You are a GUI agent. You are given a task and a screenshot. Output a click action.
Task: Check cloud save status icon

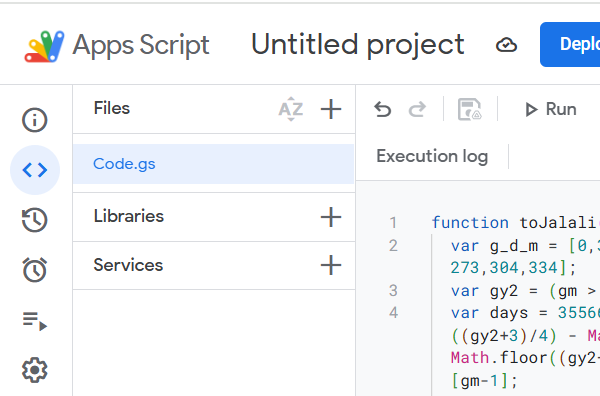coord(506,45)
